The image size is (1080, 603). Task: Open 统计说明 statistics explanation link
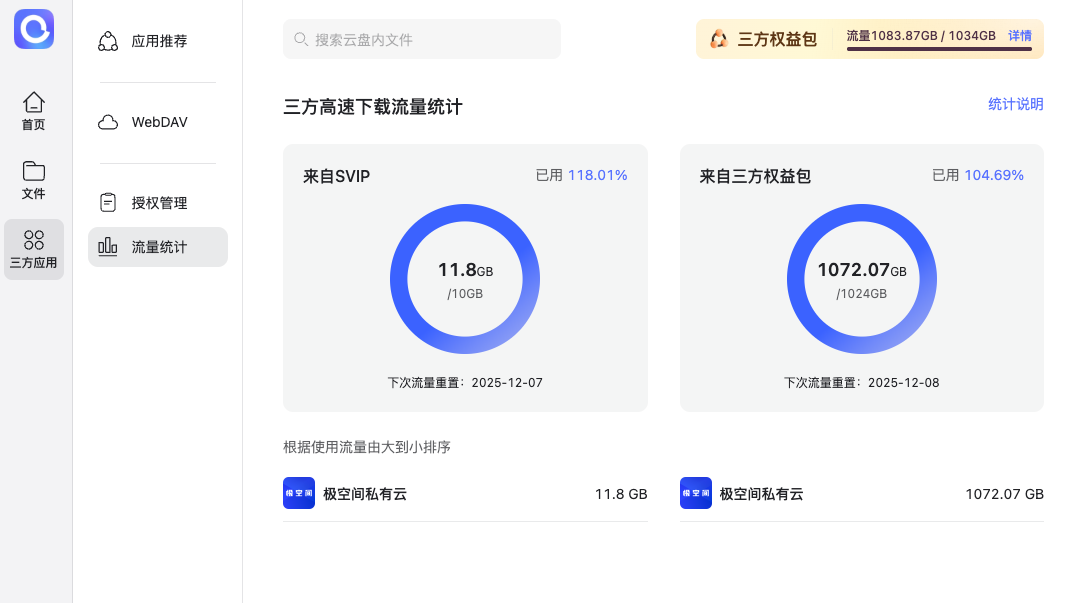(x=1015, y=104)
